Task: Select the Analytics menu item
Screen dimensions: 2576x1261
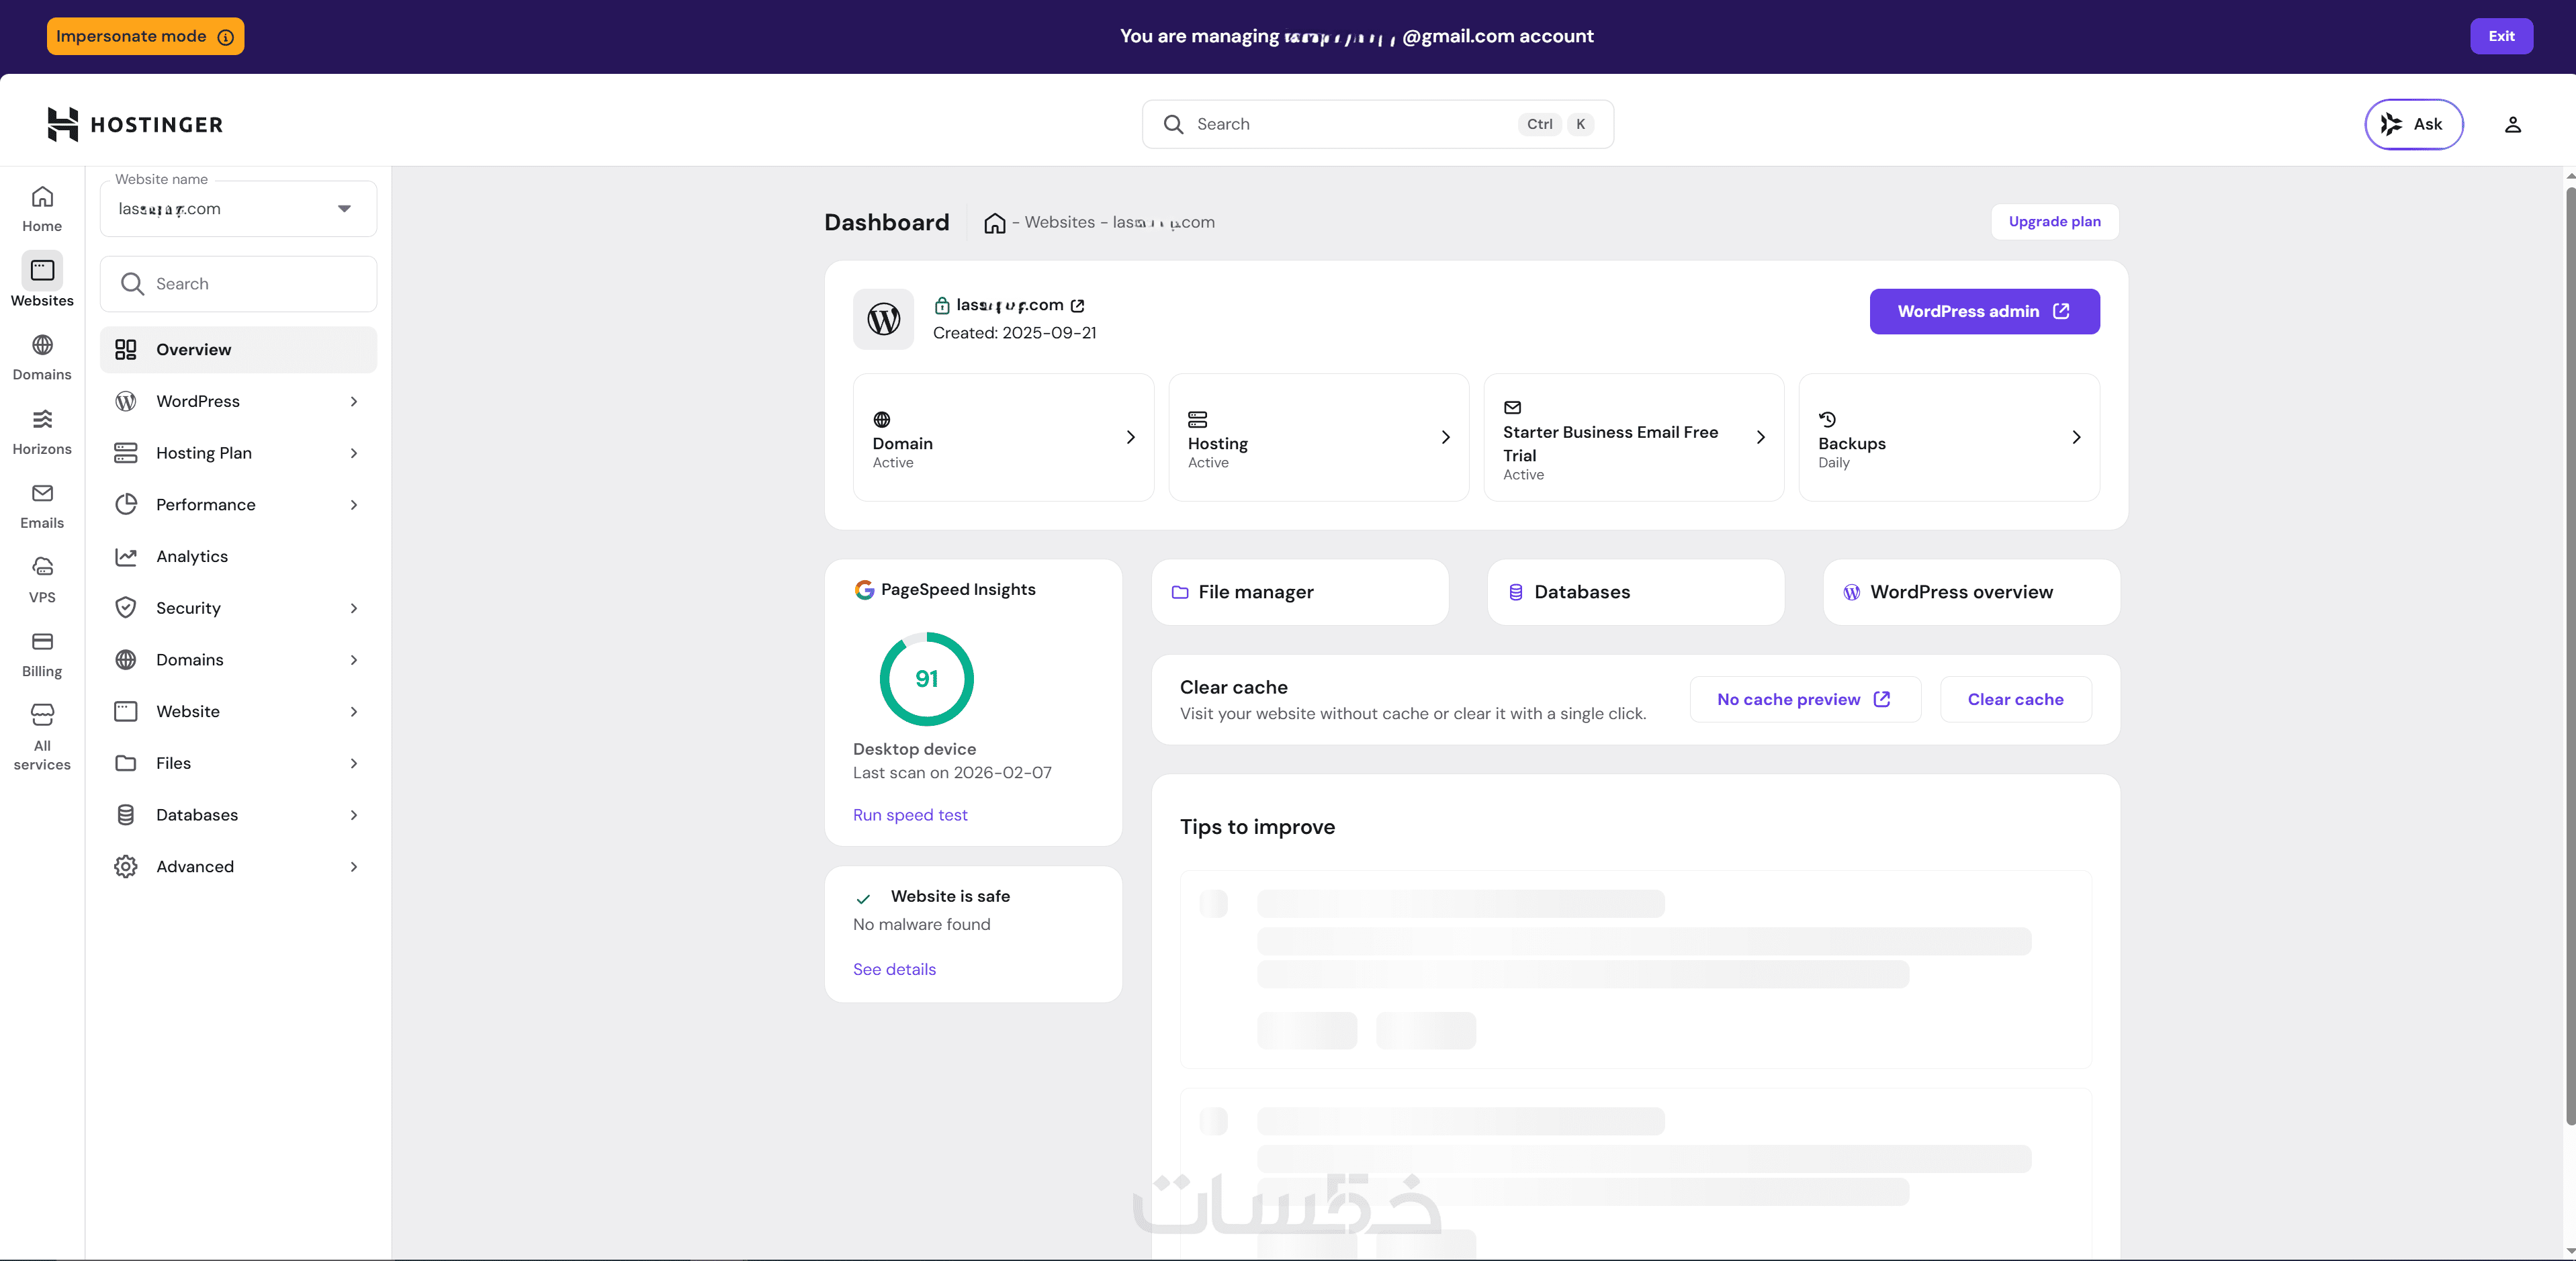Action: pos(192,556)
